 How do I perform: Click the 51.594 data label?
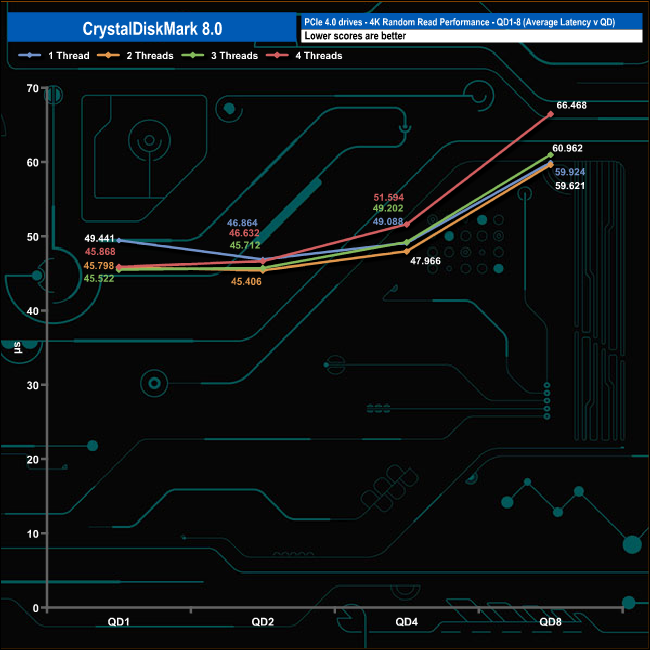coord(388,197)
